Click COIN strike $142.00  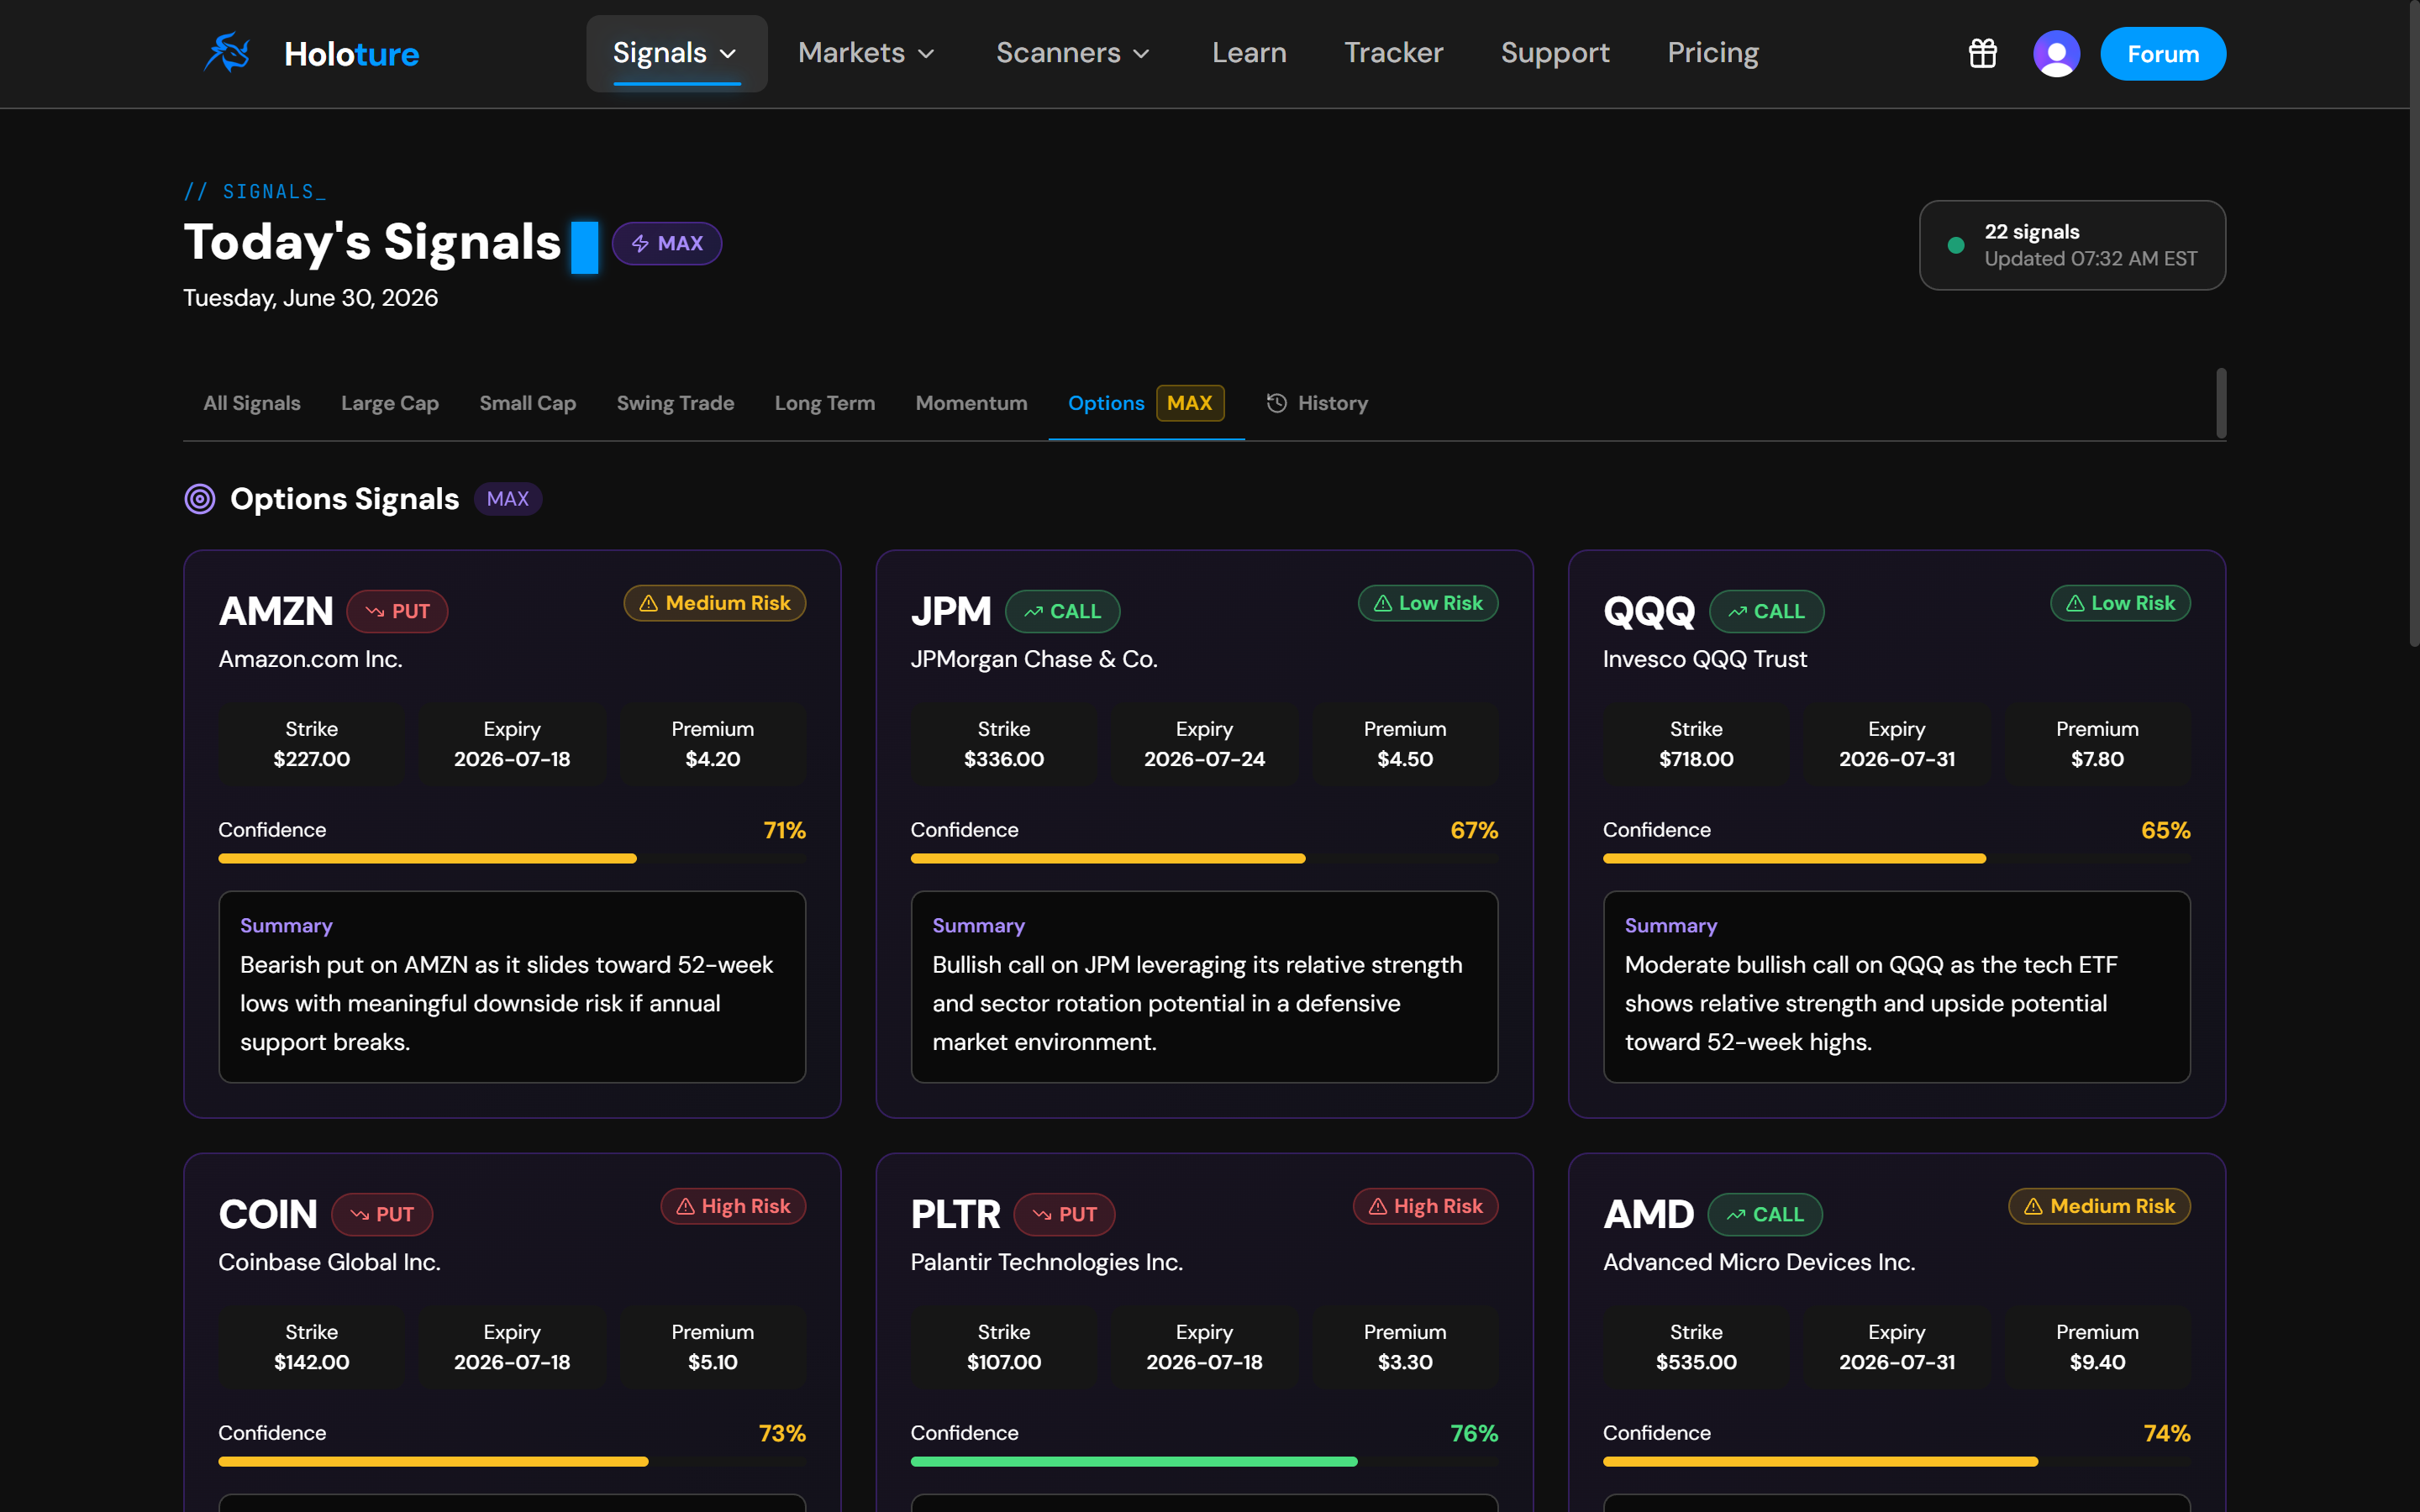click(x=312, y=1362)
